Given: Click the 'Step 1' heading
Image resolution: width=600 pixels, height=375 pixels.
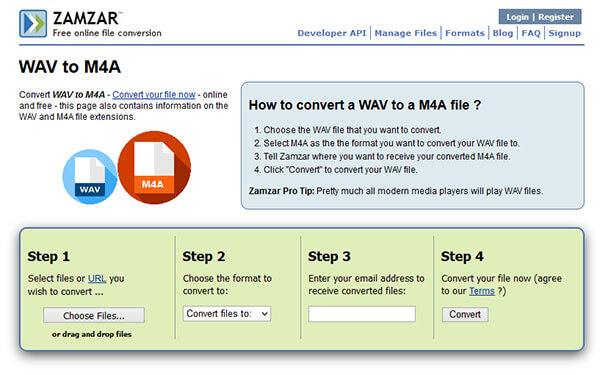Looking at the screenshot, I should (x=49, y=256).
